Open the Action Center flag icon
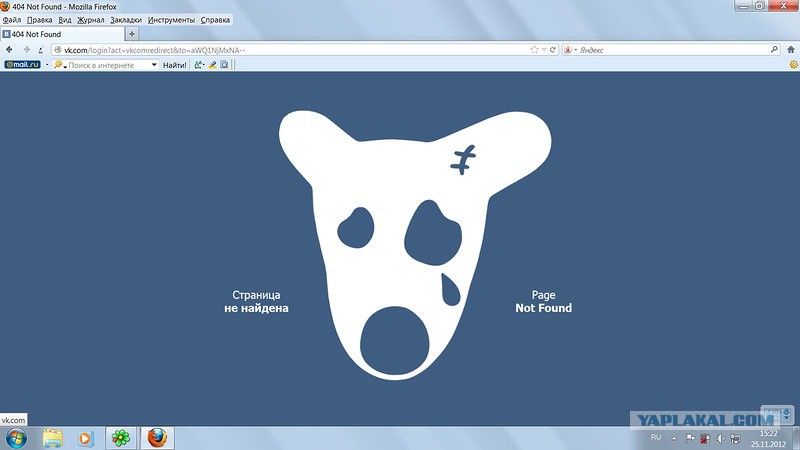 (690, 438)
